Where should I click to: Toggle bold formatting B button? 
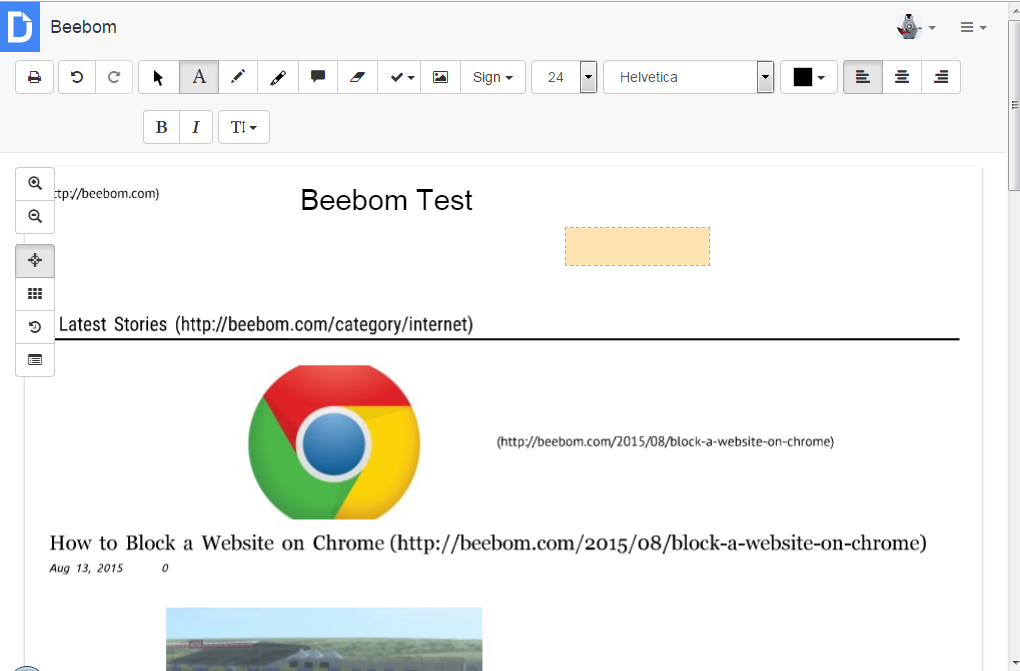click(x=161, y=127)
